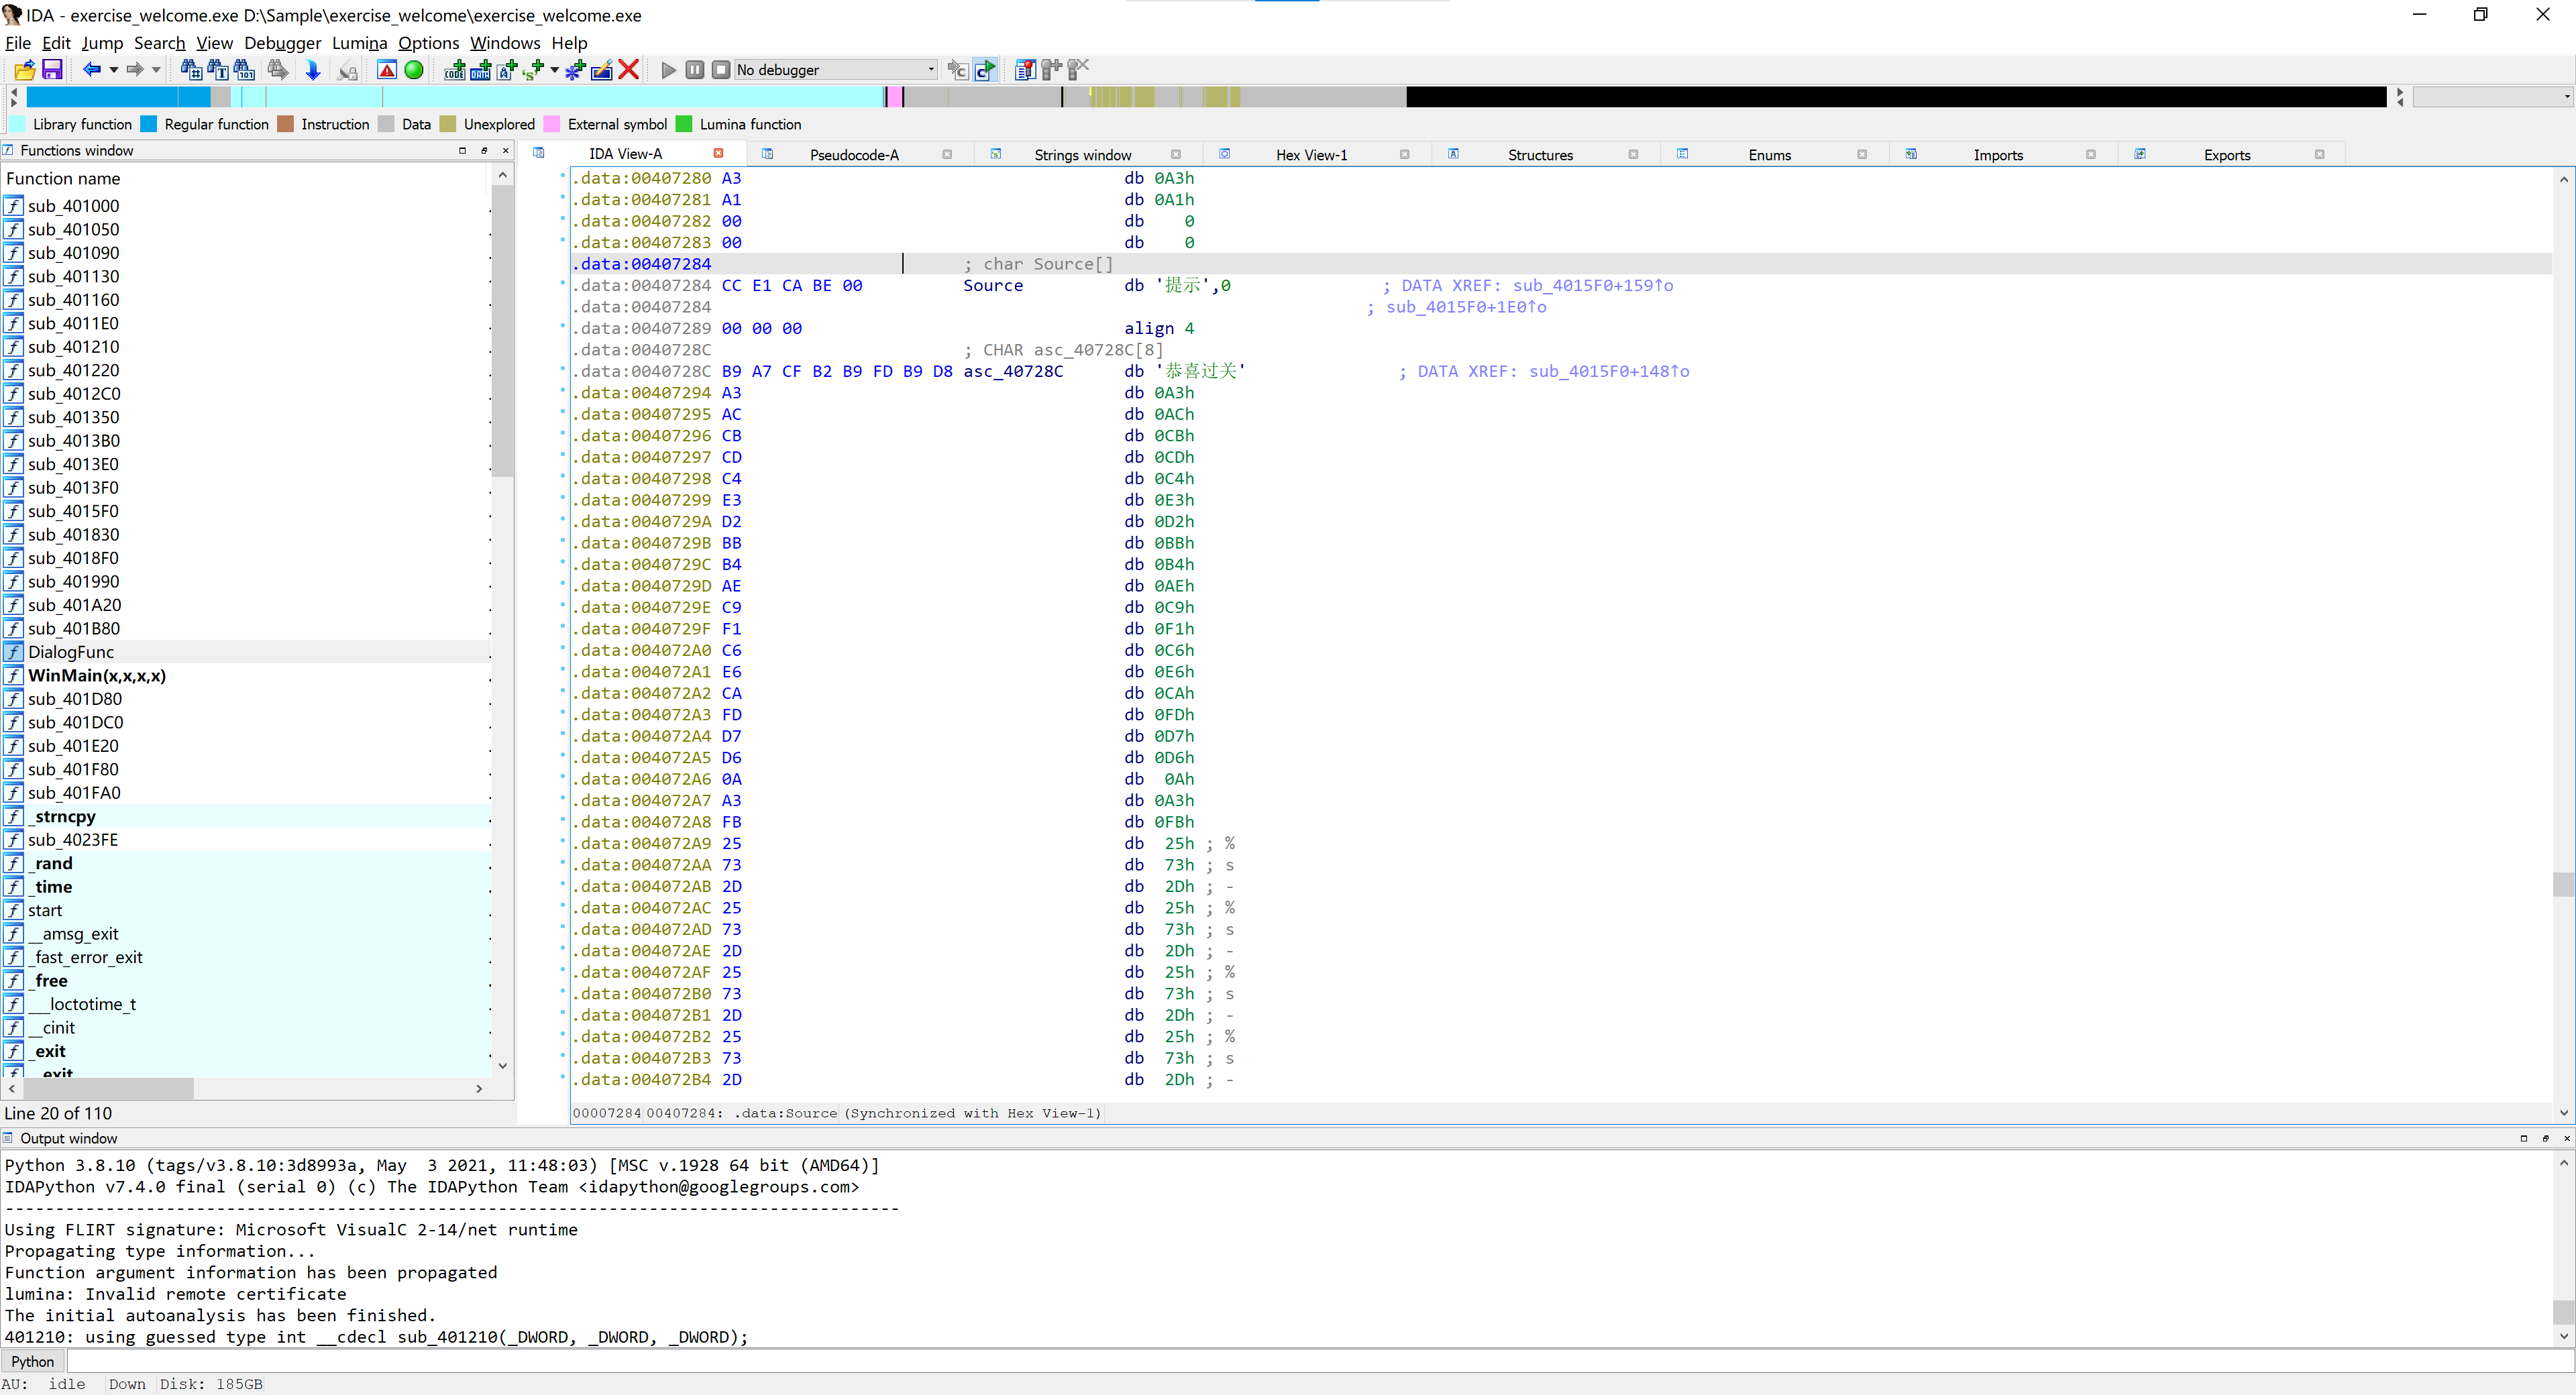2576x1395 pixels.
Task: Click search immediate value binoculars icon
Action: (191, 70)
